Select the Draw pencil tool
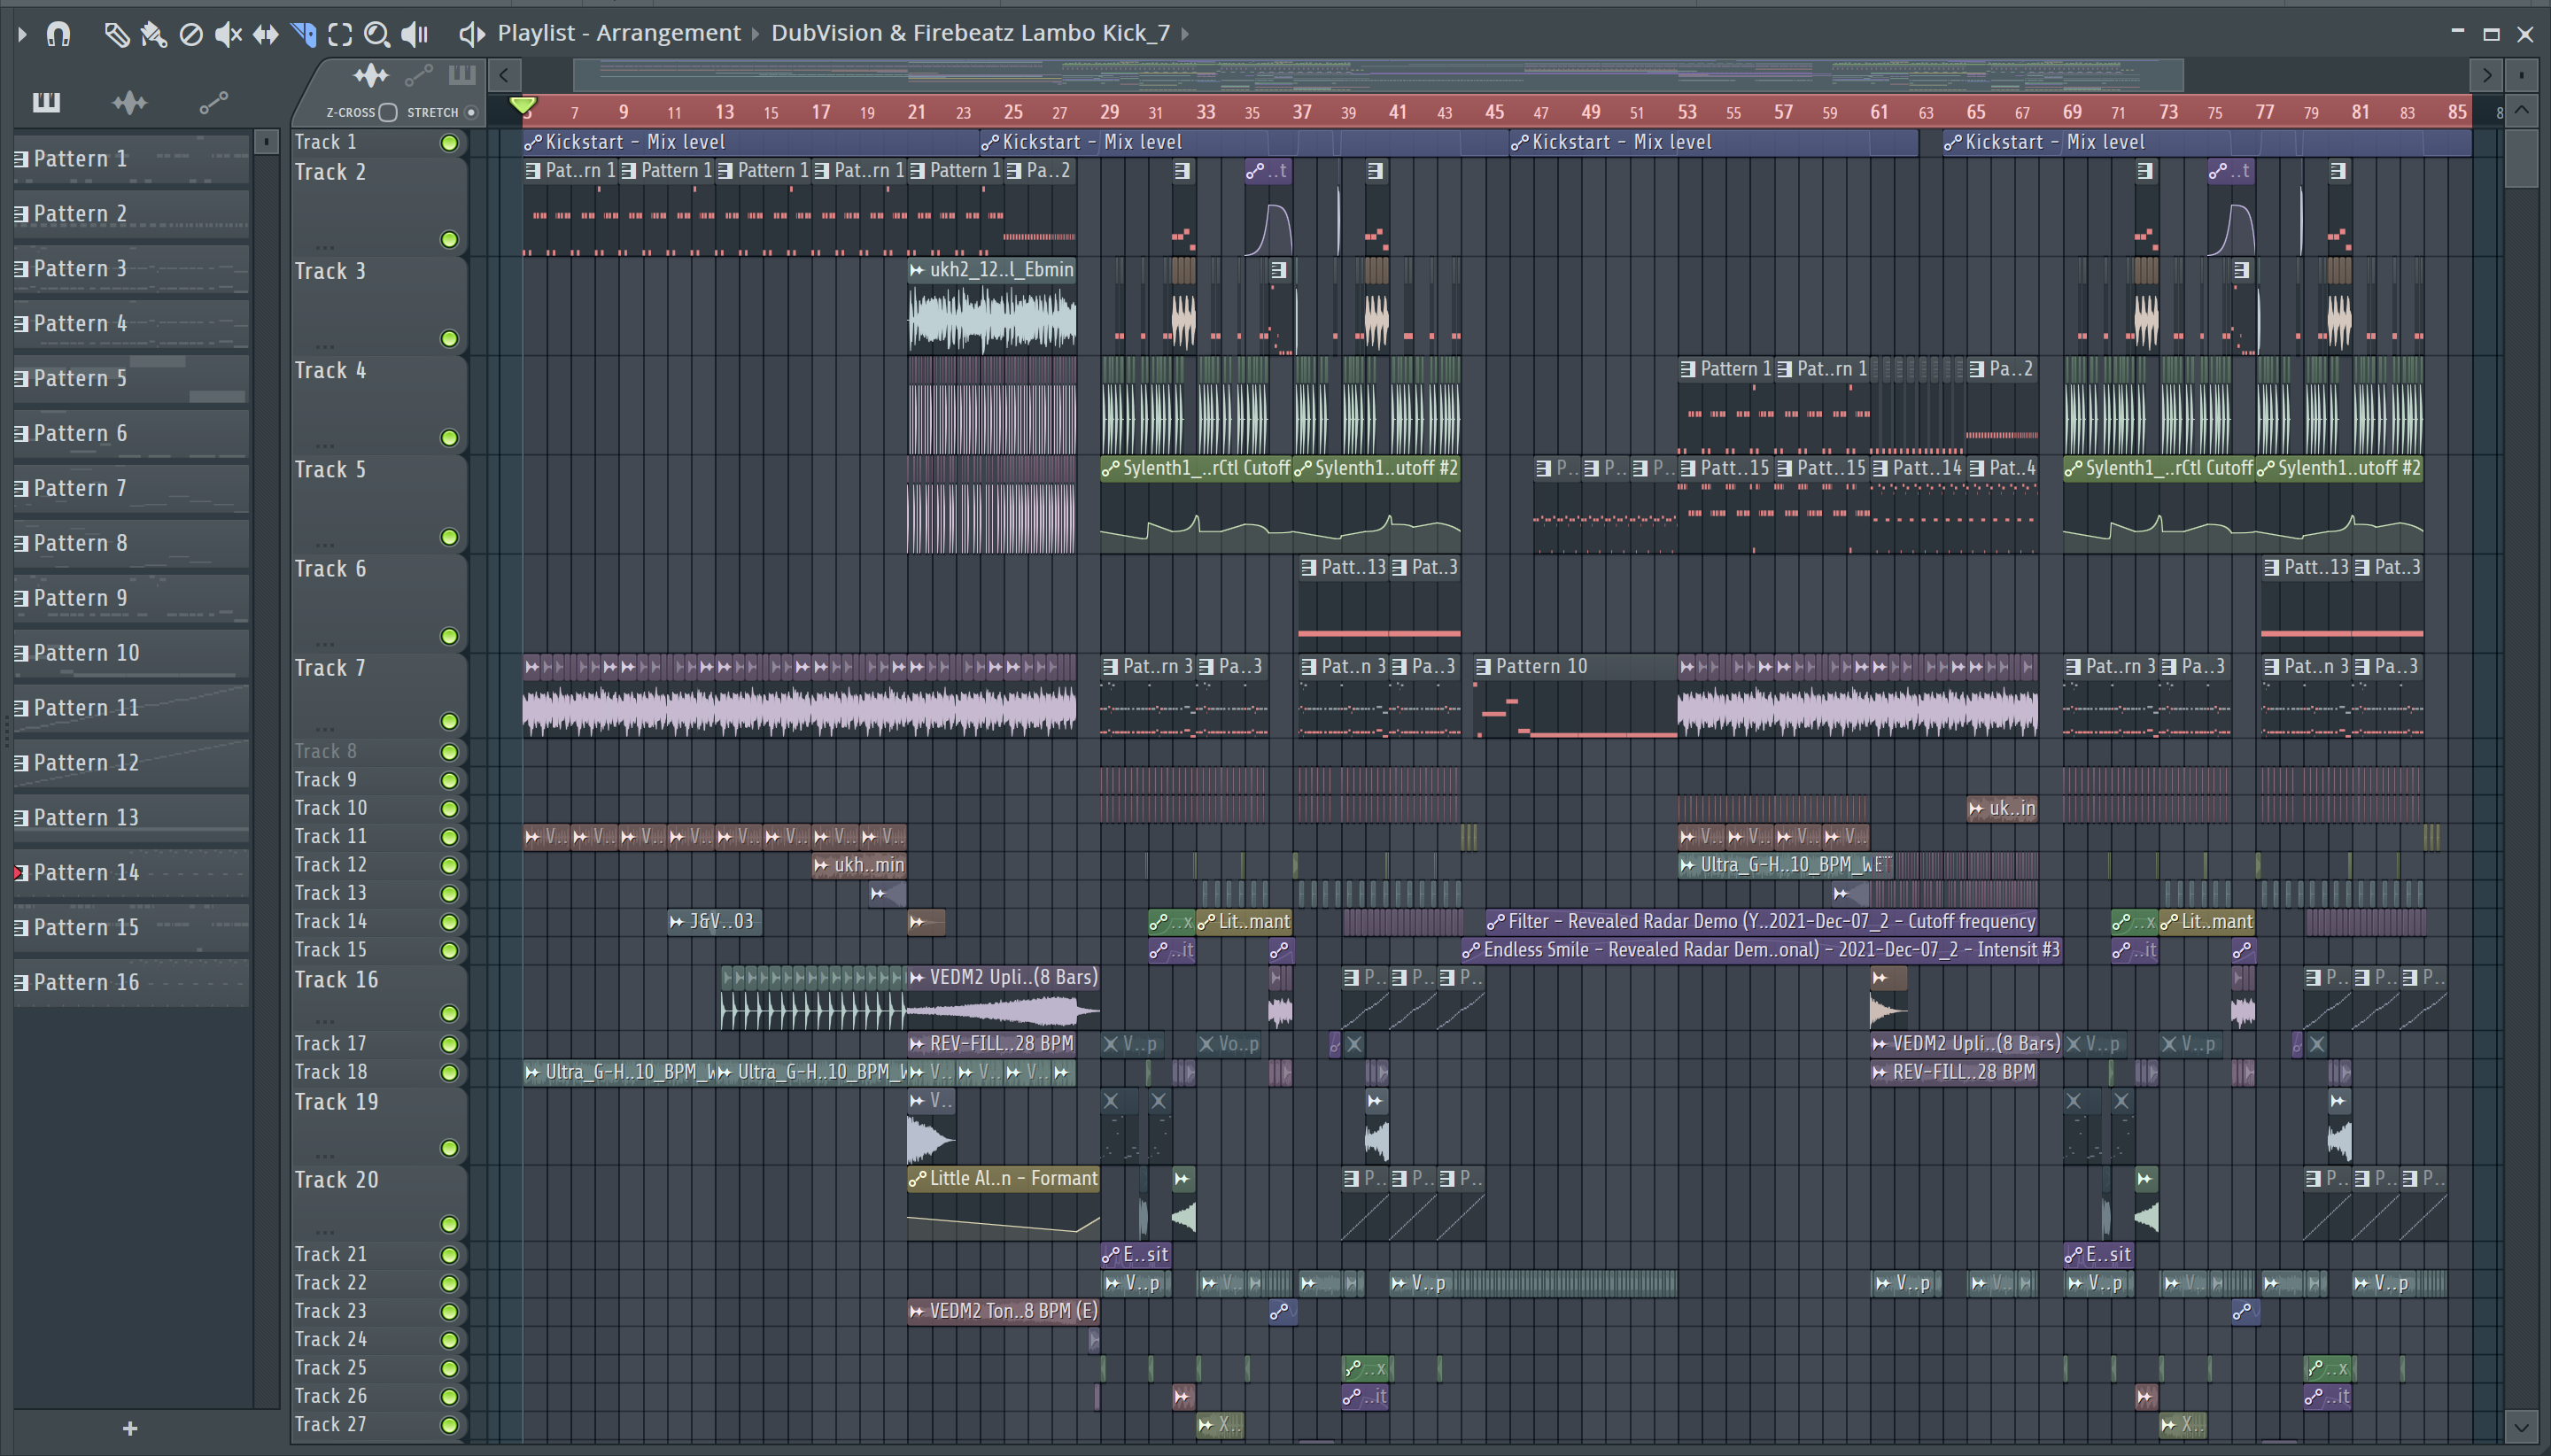 [x=117, y=34]
